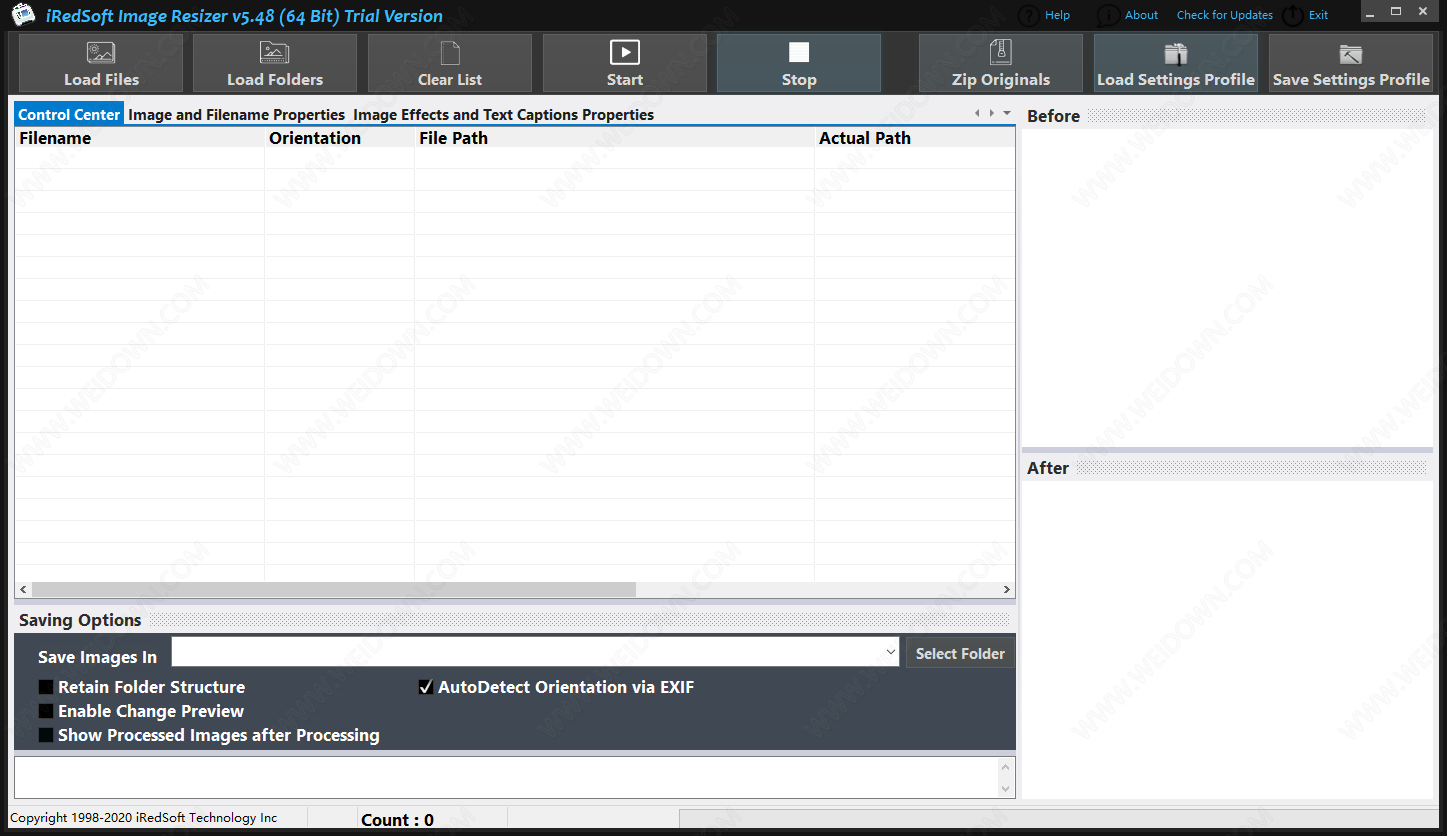Screen dimensions: 1447x836
Task: Click the Orientation column header
Action: 340,138
